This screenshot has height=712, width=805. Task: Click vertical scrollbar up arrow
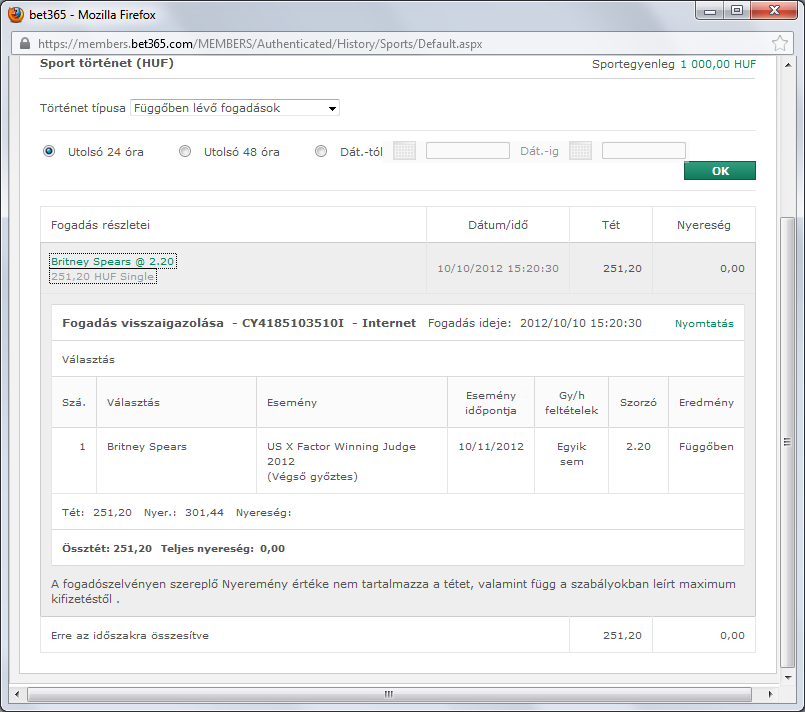tap(788, 65)
